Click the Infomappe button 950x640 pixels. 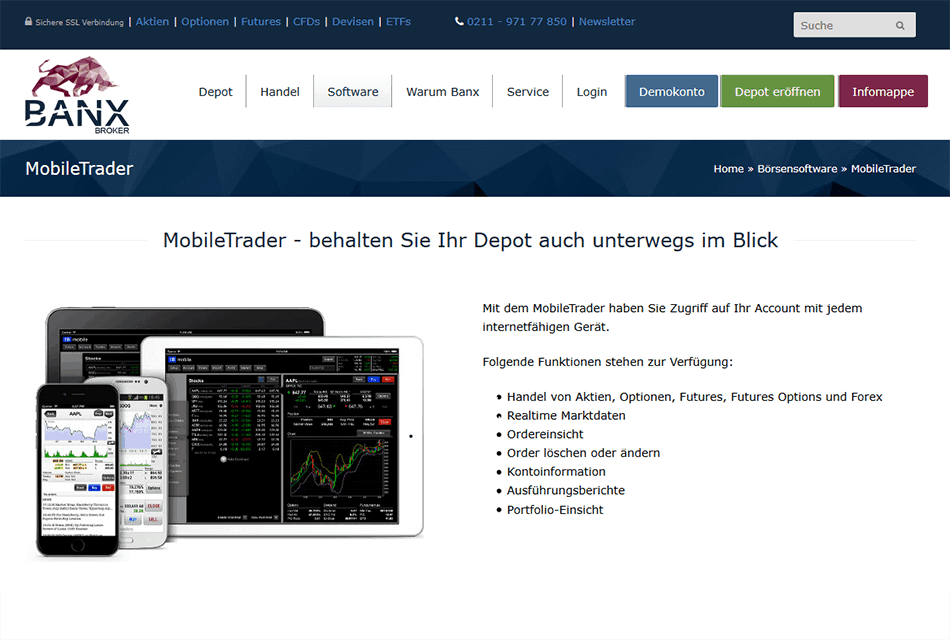click(883, 92)
